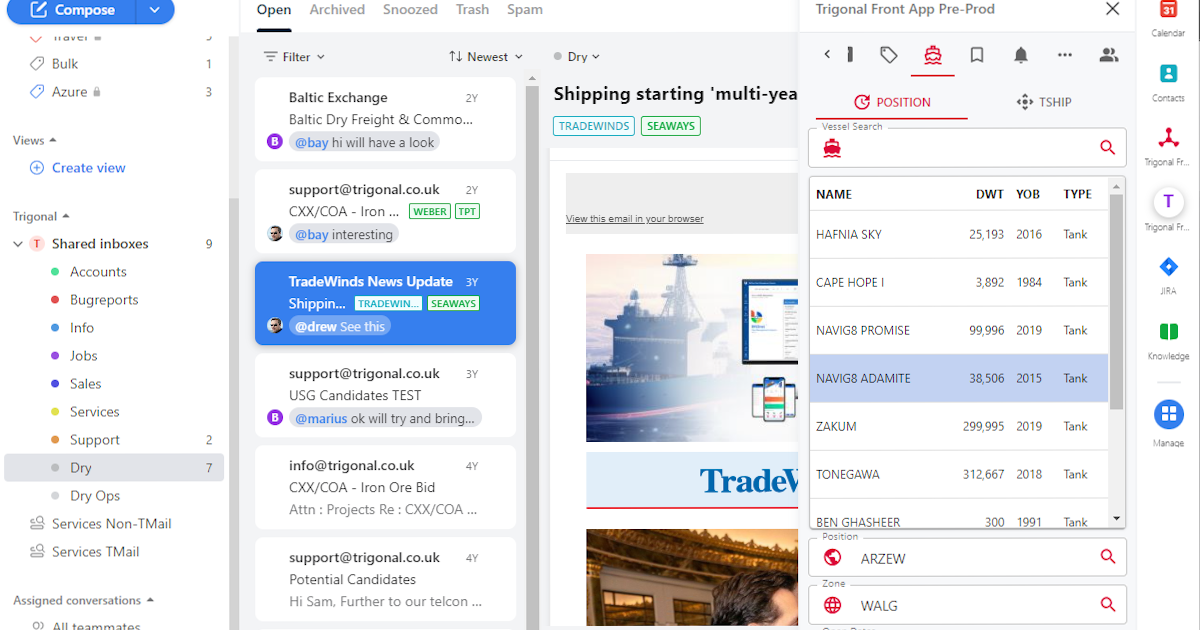This screenshot has height=630, width=1200.
Task: Open the bell notifications icon
Action: (x=1021, y=55)
